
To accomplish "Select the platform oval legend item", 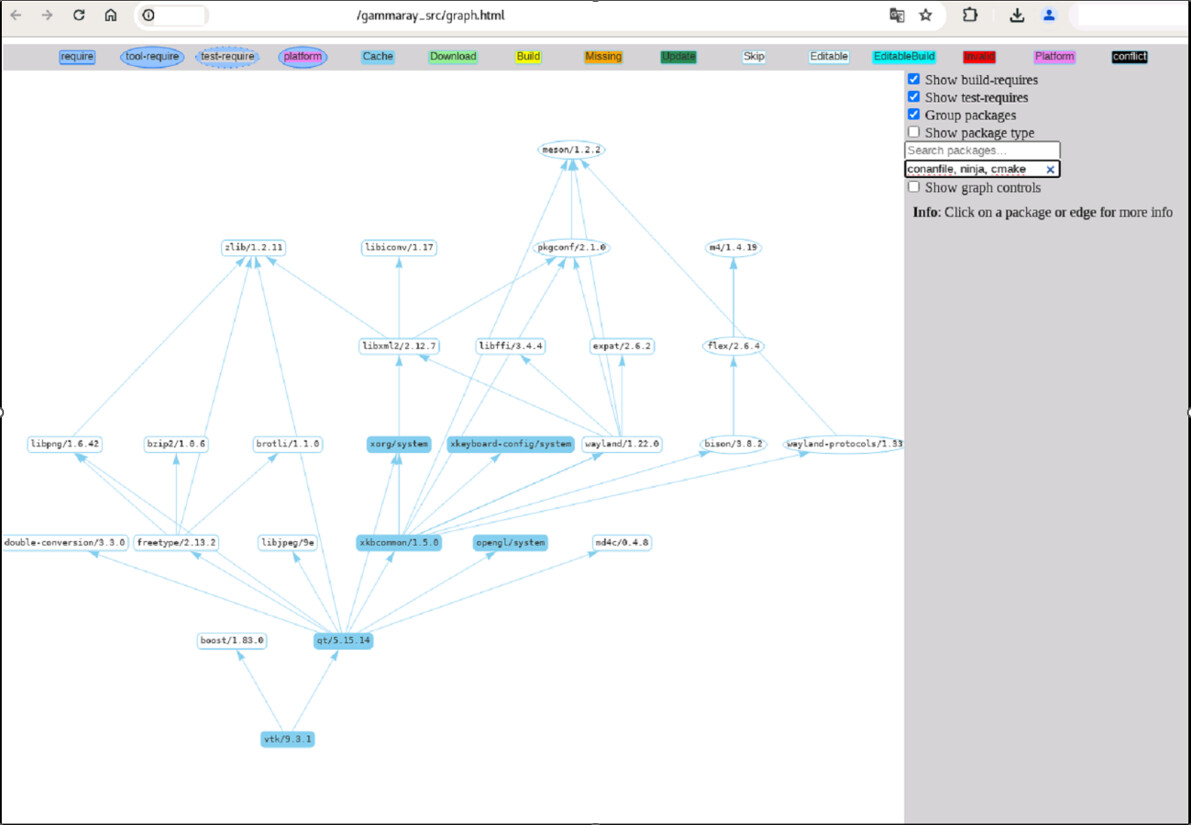I will coord(302,57).
